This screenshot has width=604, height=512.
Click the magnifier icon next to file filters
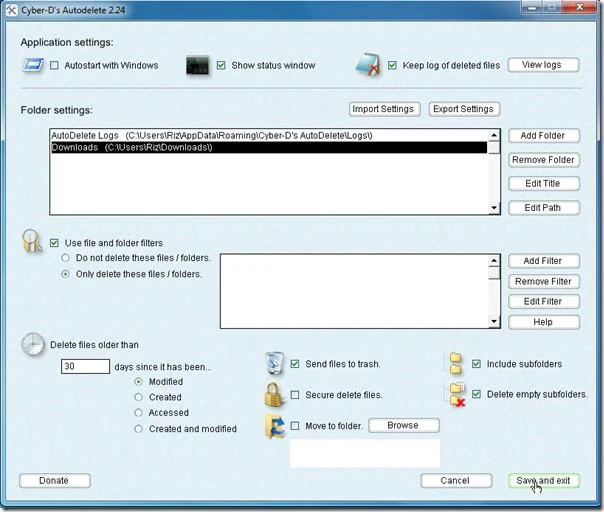32,242
